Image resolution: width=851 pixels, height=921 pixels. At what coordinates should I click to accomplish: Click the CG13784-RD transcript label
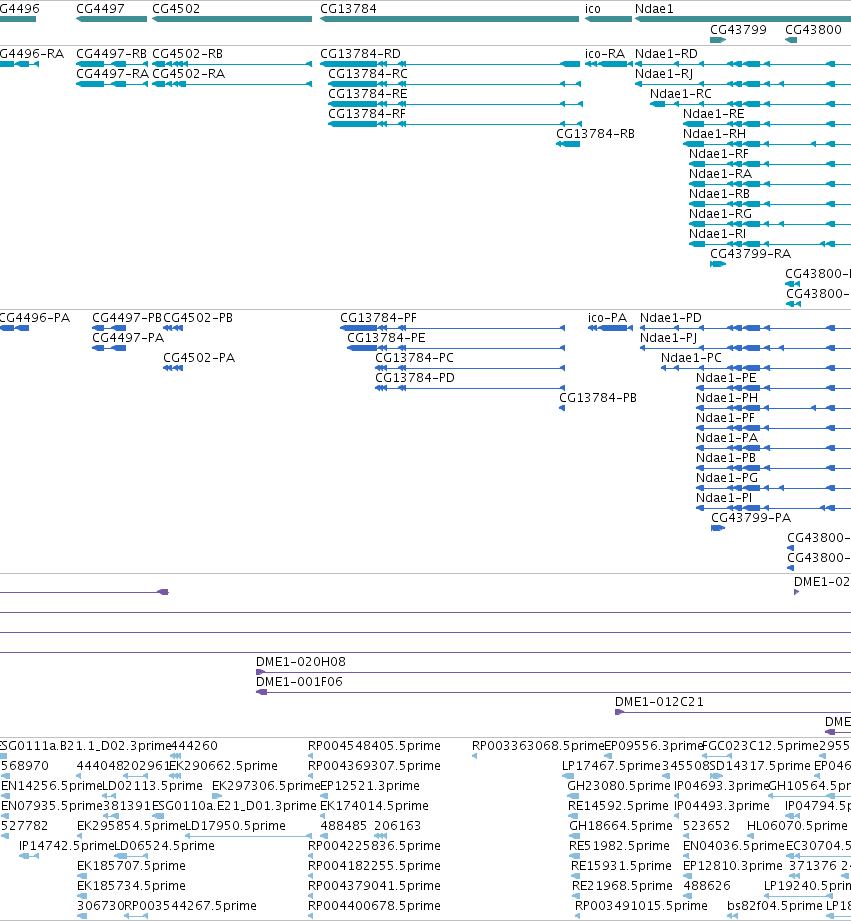coord(361,54)
